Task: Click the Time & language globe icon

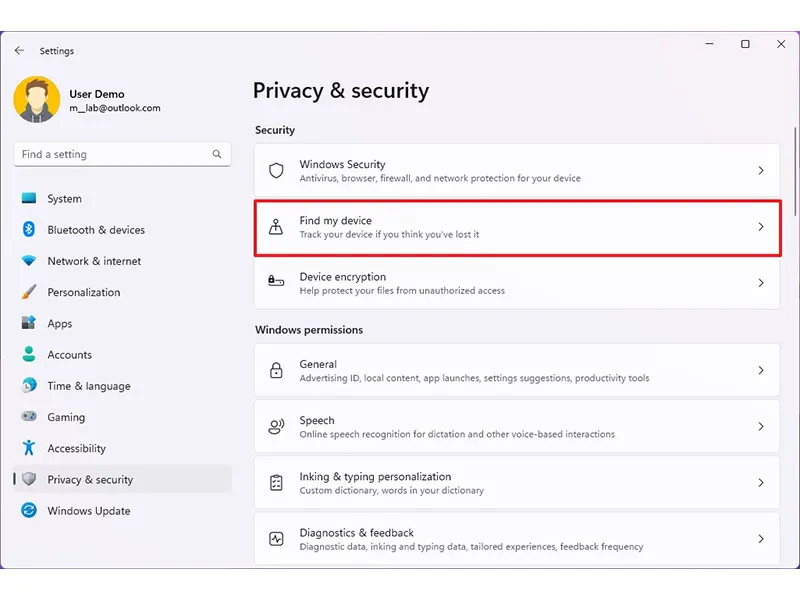Action: click(29, 385)
